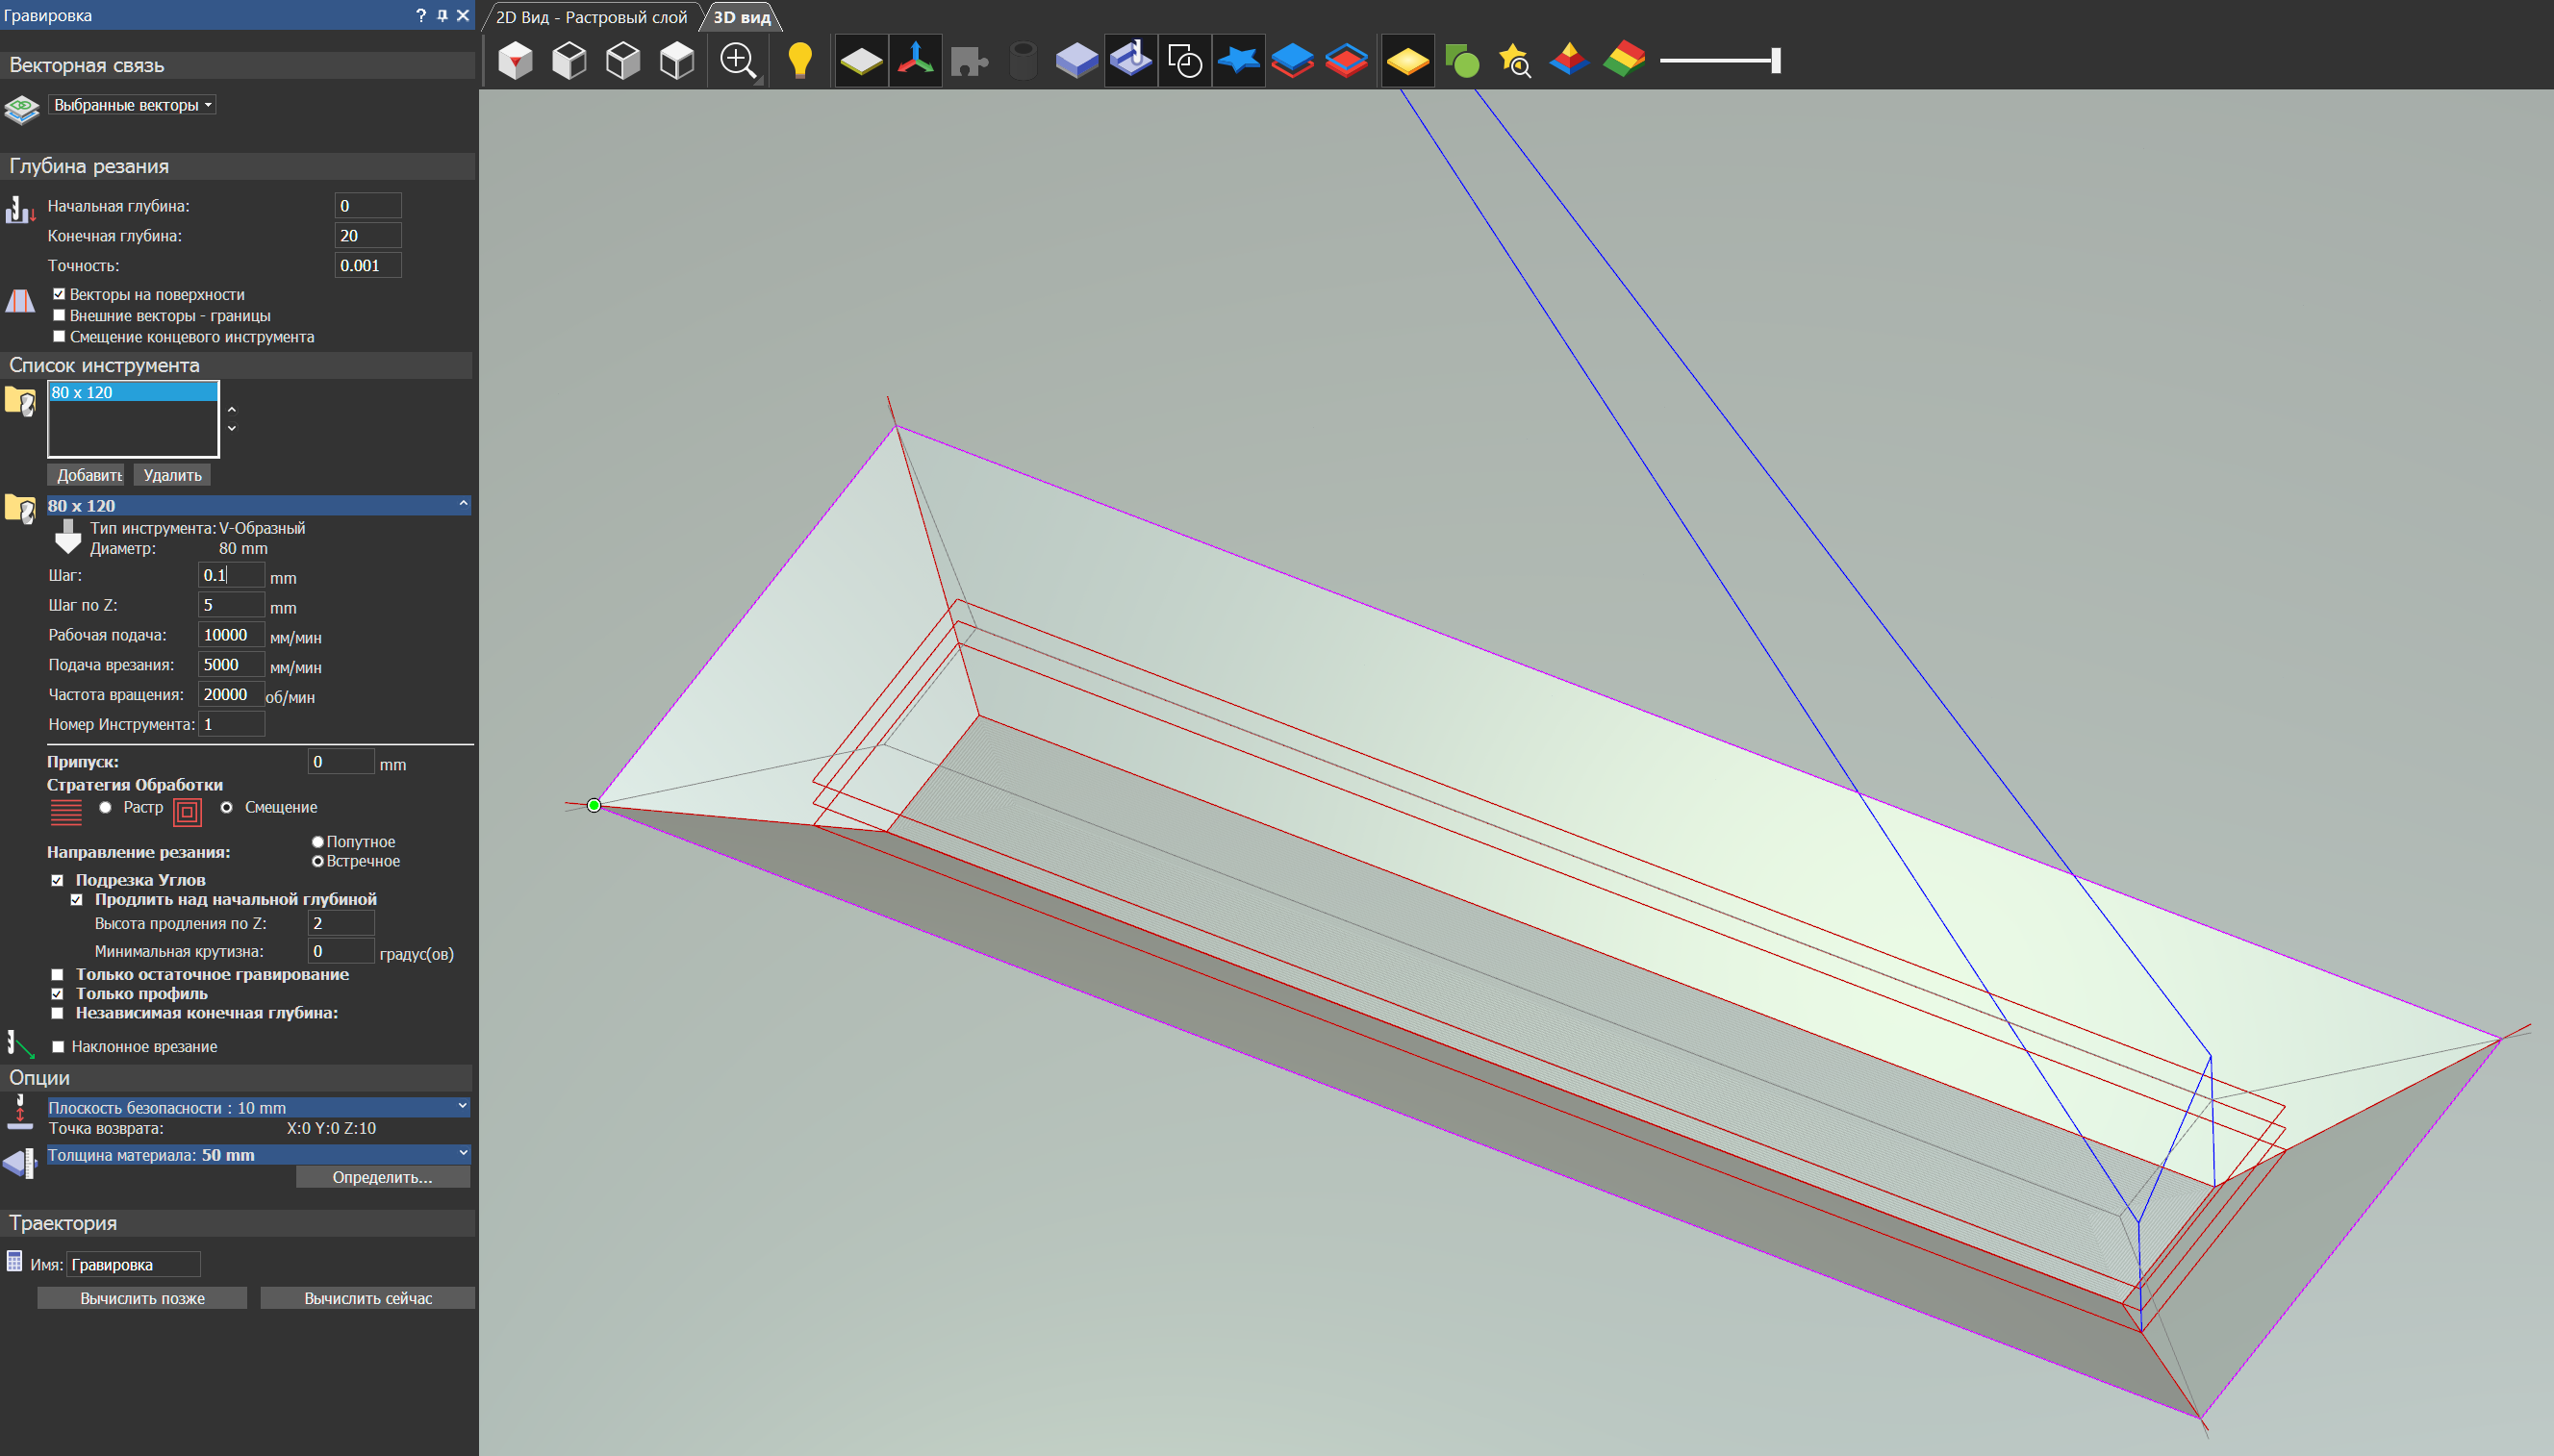Toggle the light bulb lighting icon

point(799,60)
